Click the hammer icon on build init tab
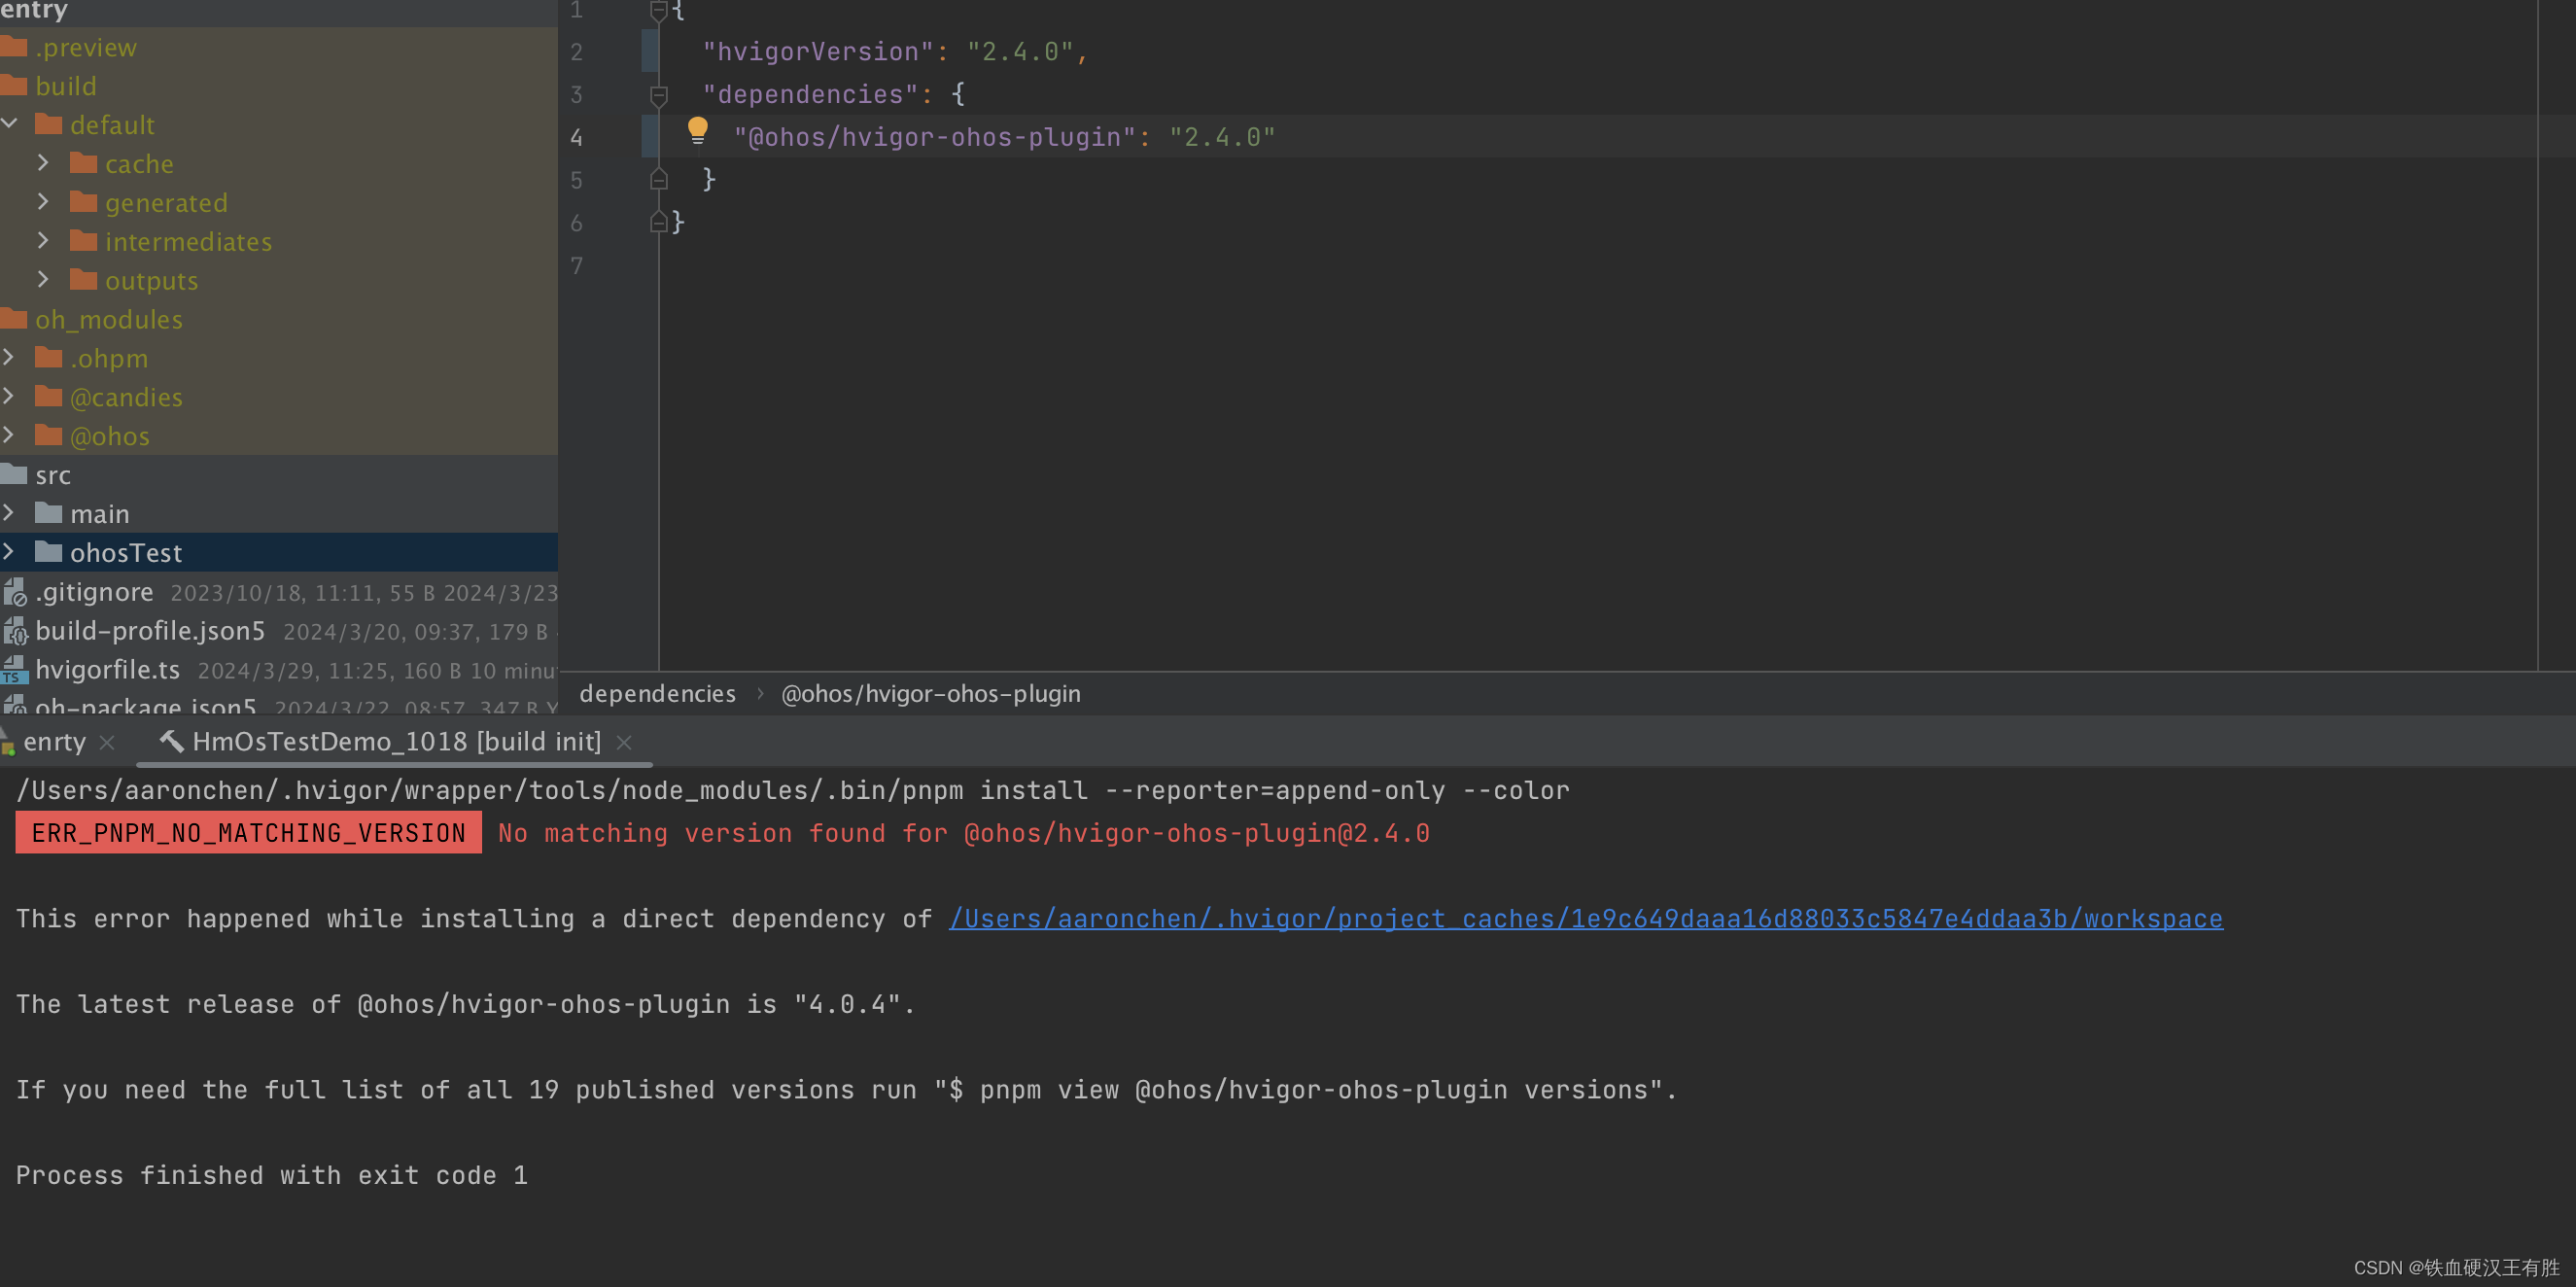 [x=172, y=741]
